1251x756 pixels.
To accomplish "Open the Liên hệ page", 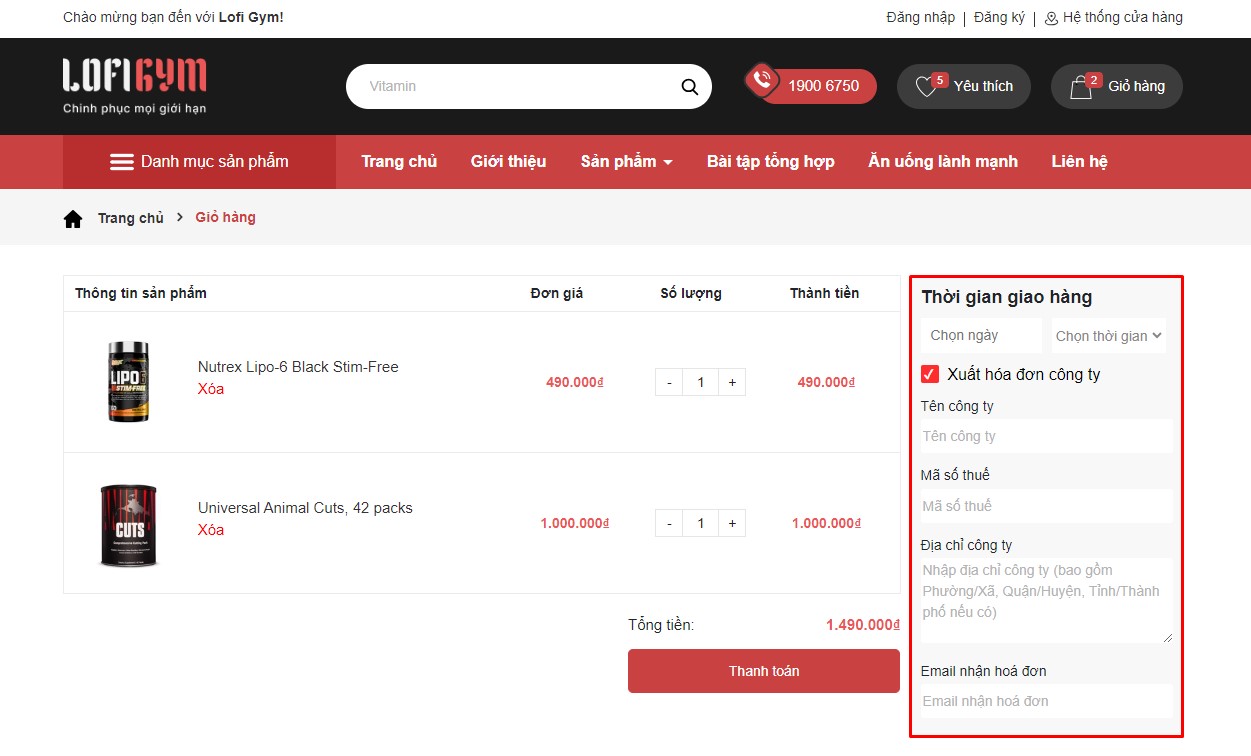I will point(1079,162).
